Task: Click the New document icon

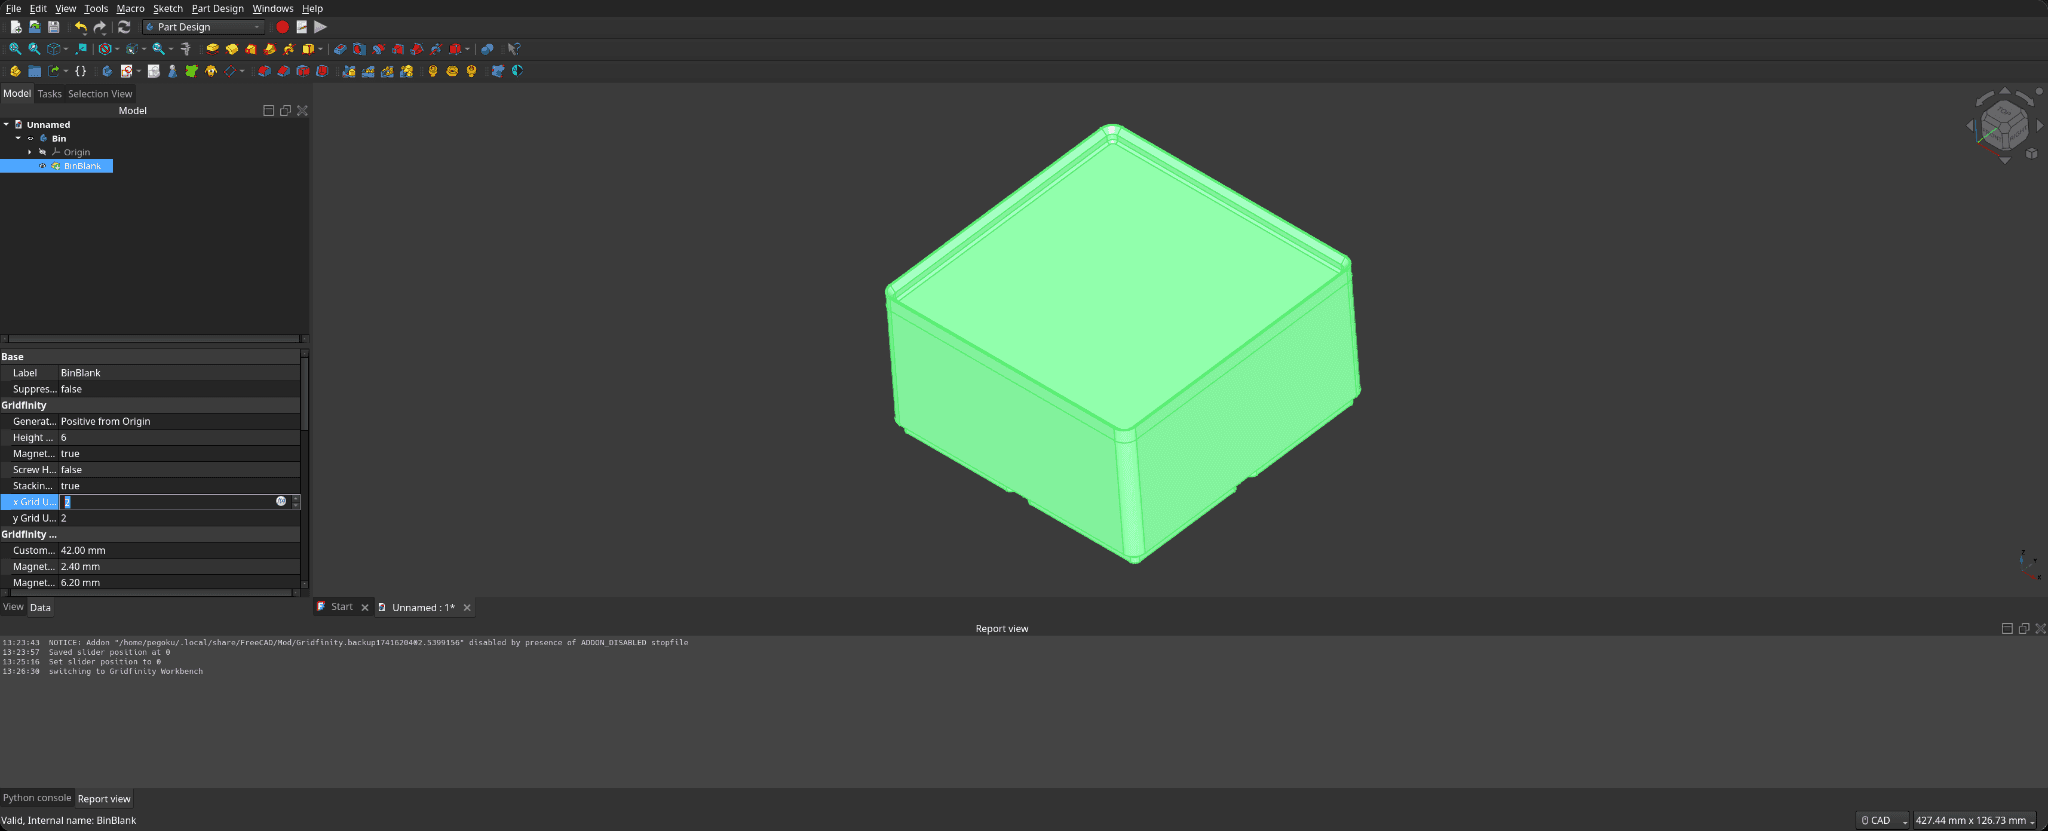Action: (16, 27)
